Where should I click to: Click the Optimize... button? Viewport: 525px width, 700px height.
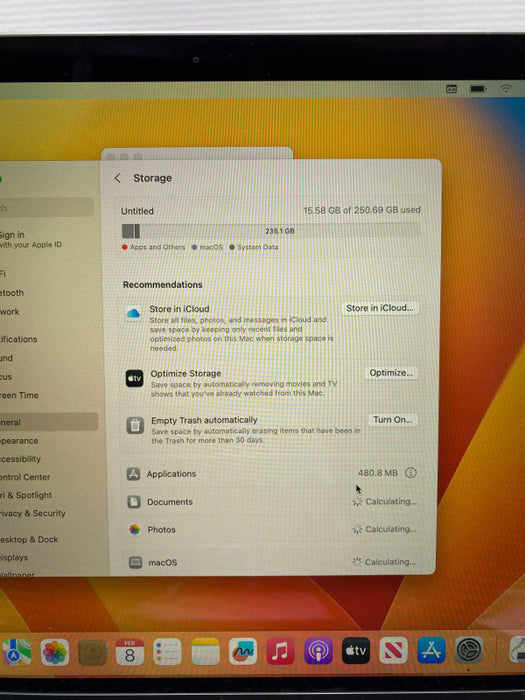click(x=391, y=373)
